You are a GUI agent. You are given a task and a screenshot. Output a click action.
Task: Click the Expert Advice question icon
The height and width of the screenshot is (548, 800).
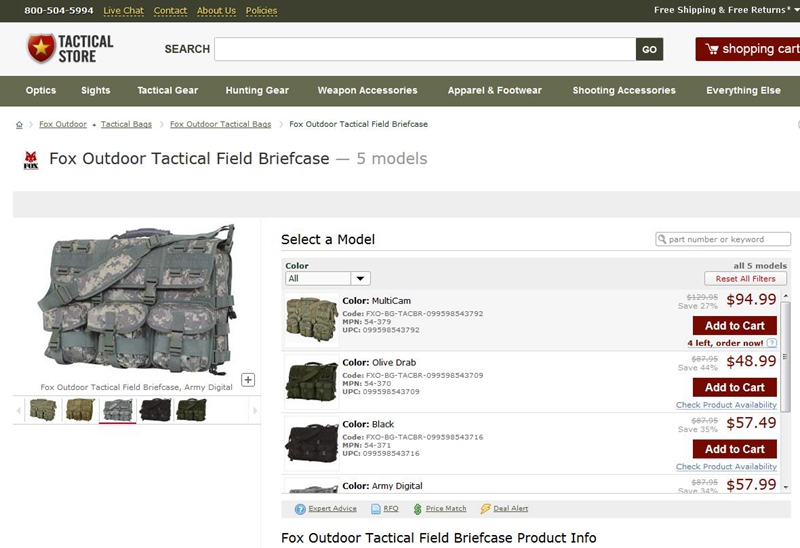coord(300,509)
